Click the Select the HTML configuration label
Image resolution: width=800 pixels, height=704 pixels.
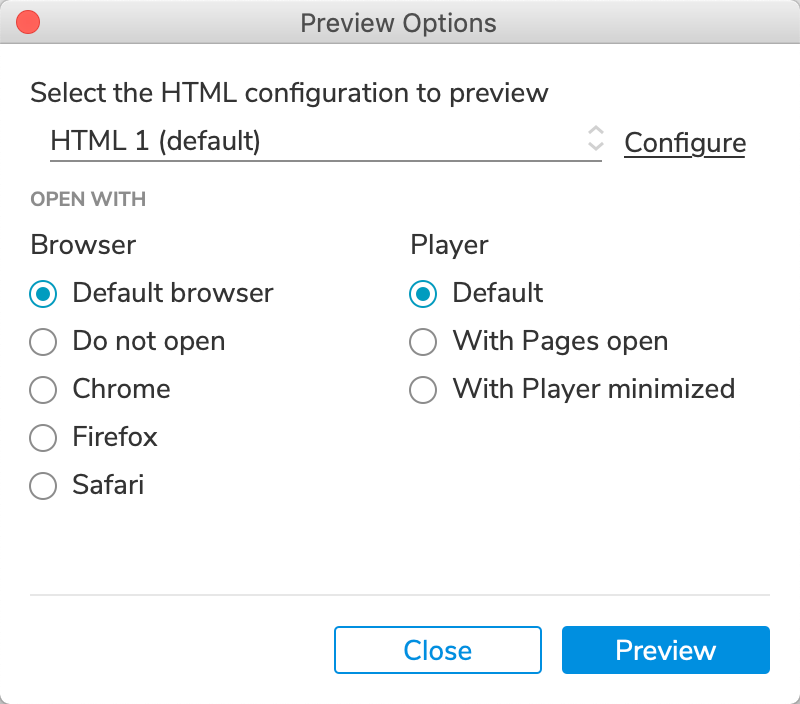click(289, 94)
